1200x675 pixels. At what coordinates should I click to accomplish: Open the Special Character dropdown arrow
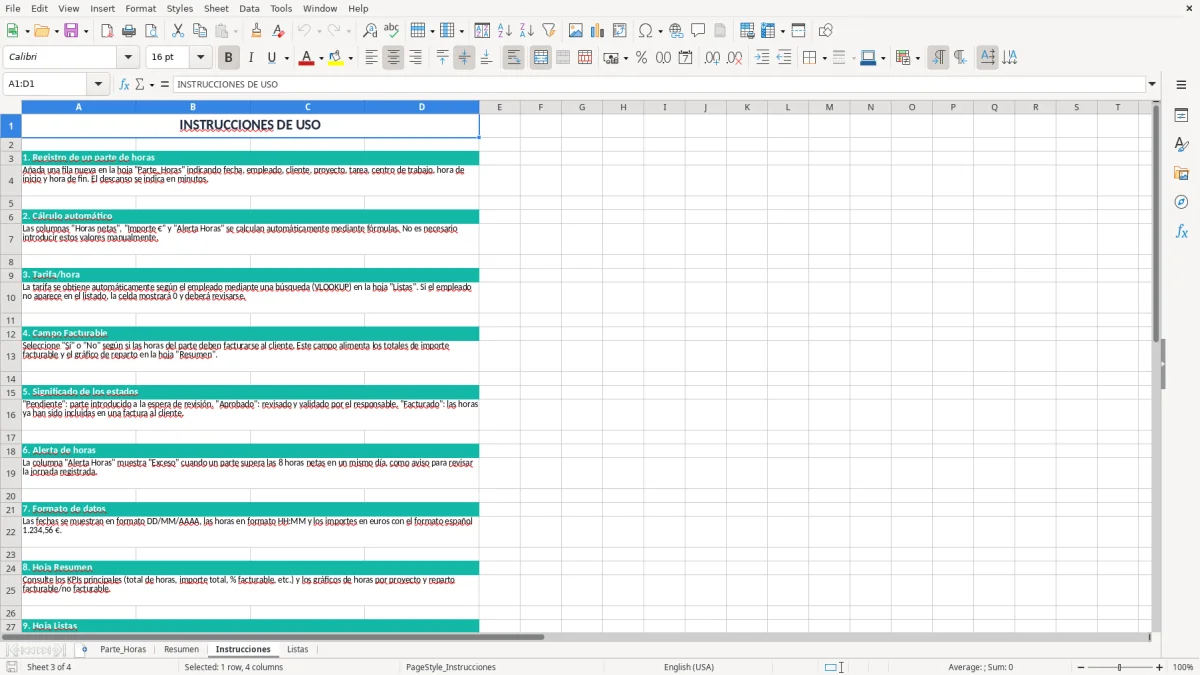click(660, 31)
